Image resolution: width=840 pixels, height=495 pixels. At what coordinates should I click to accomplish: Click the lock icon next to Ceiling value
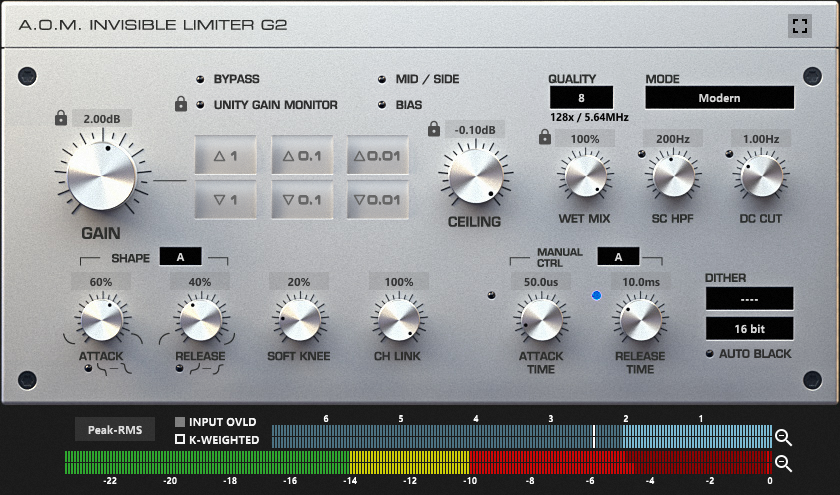pos(434,129)
